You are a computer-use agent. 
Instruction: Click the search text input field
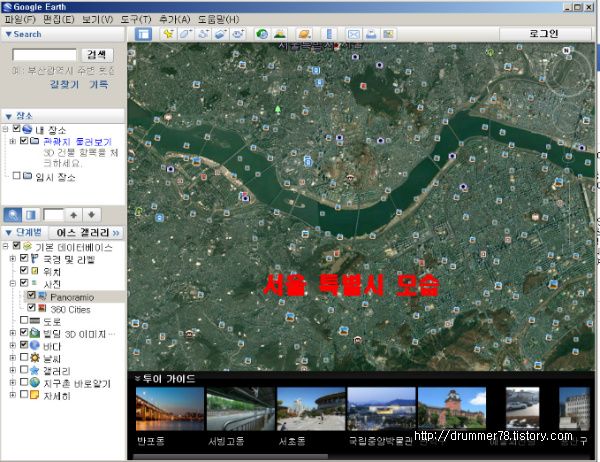(44, 55)
